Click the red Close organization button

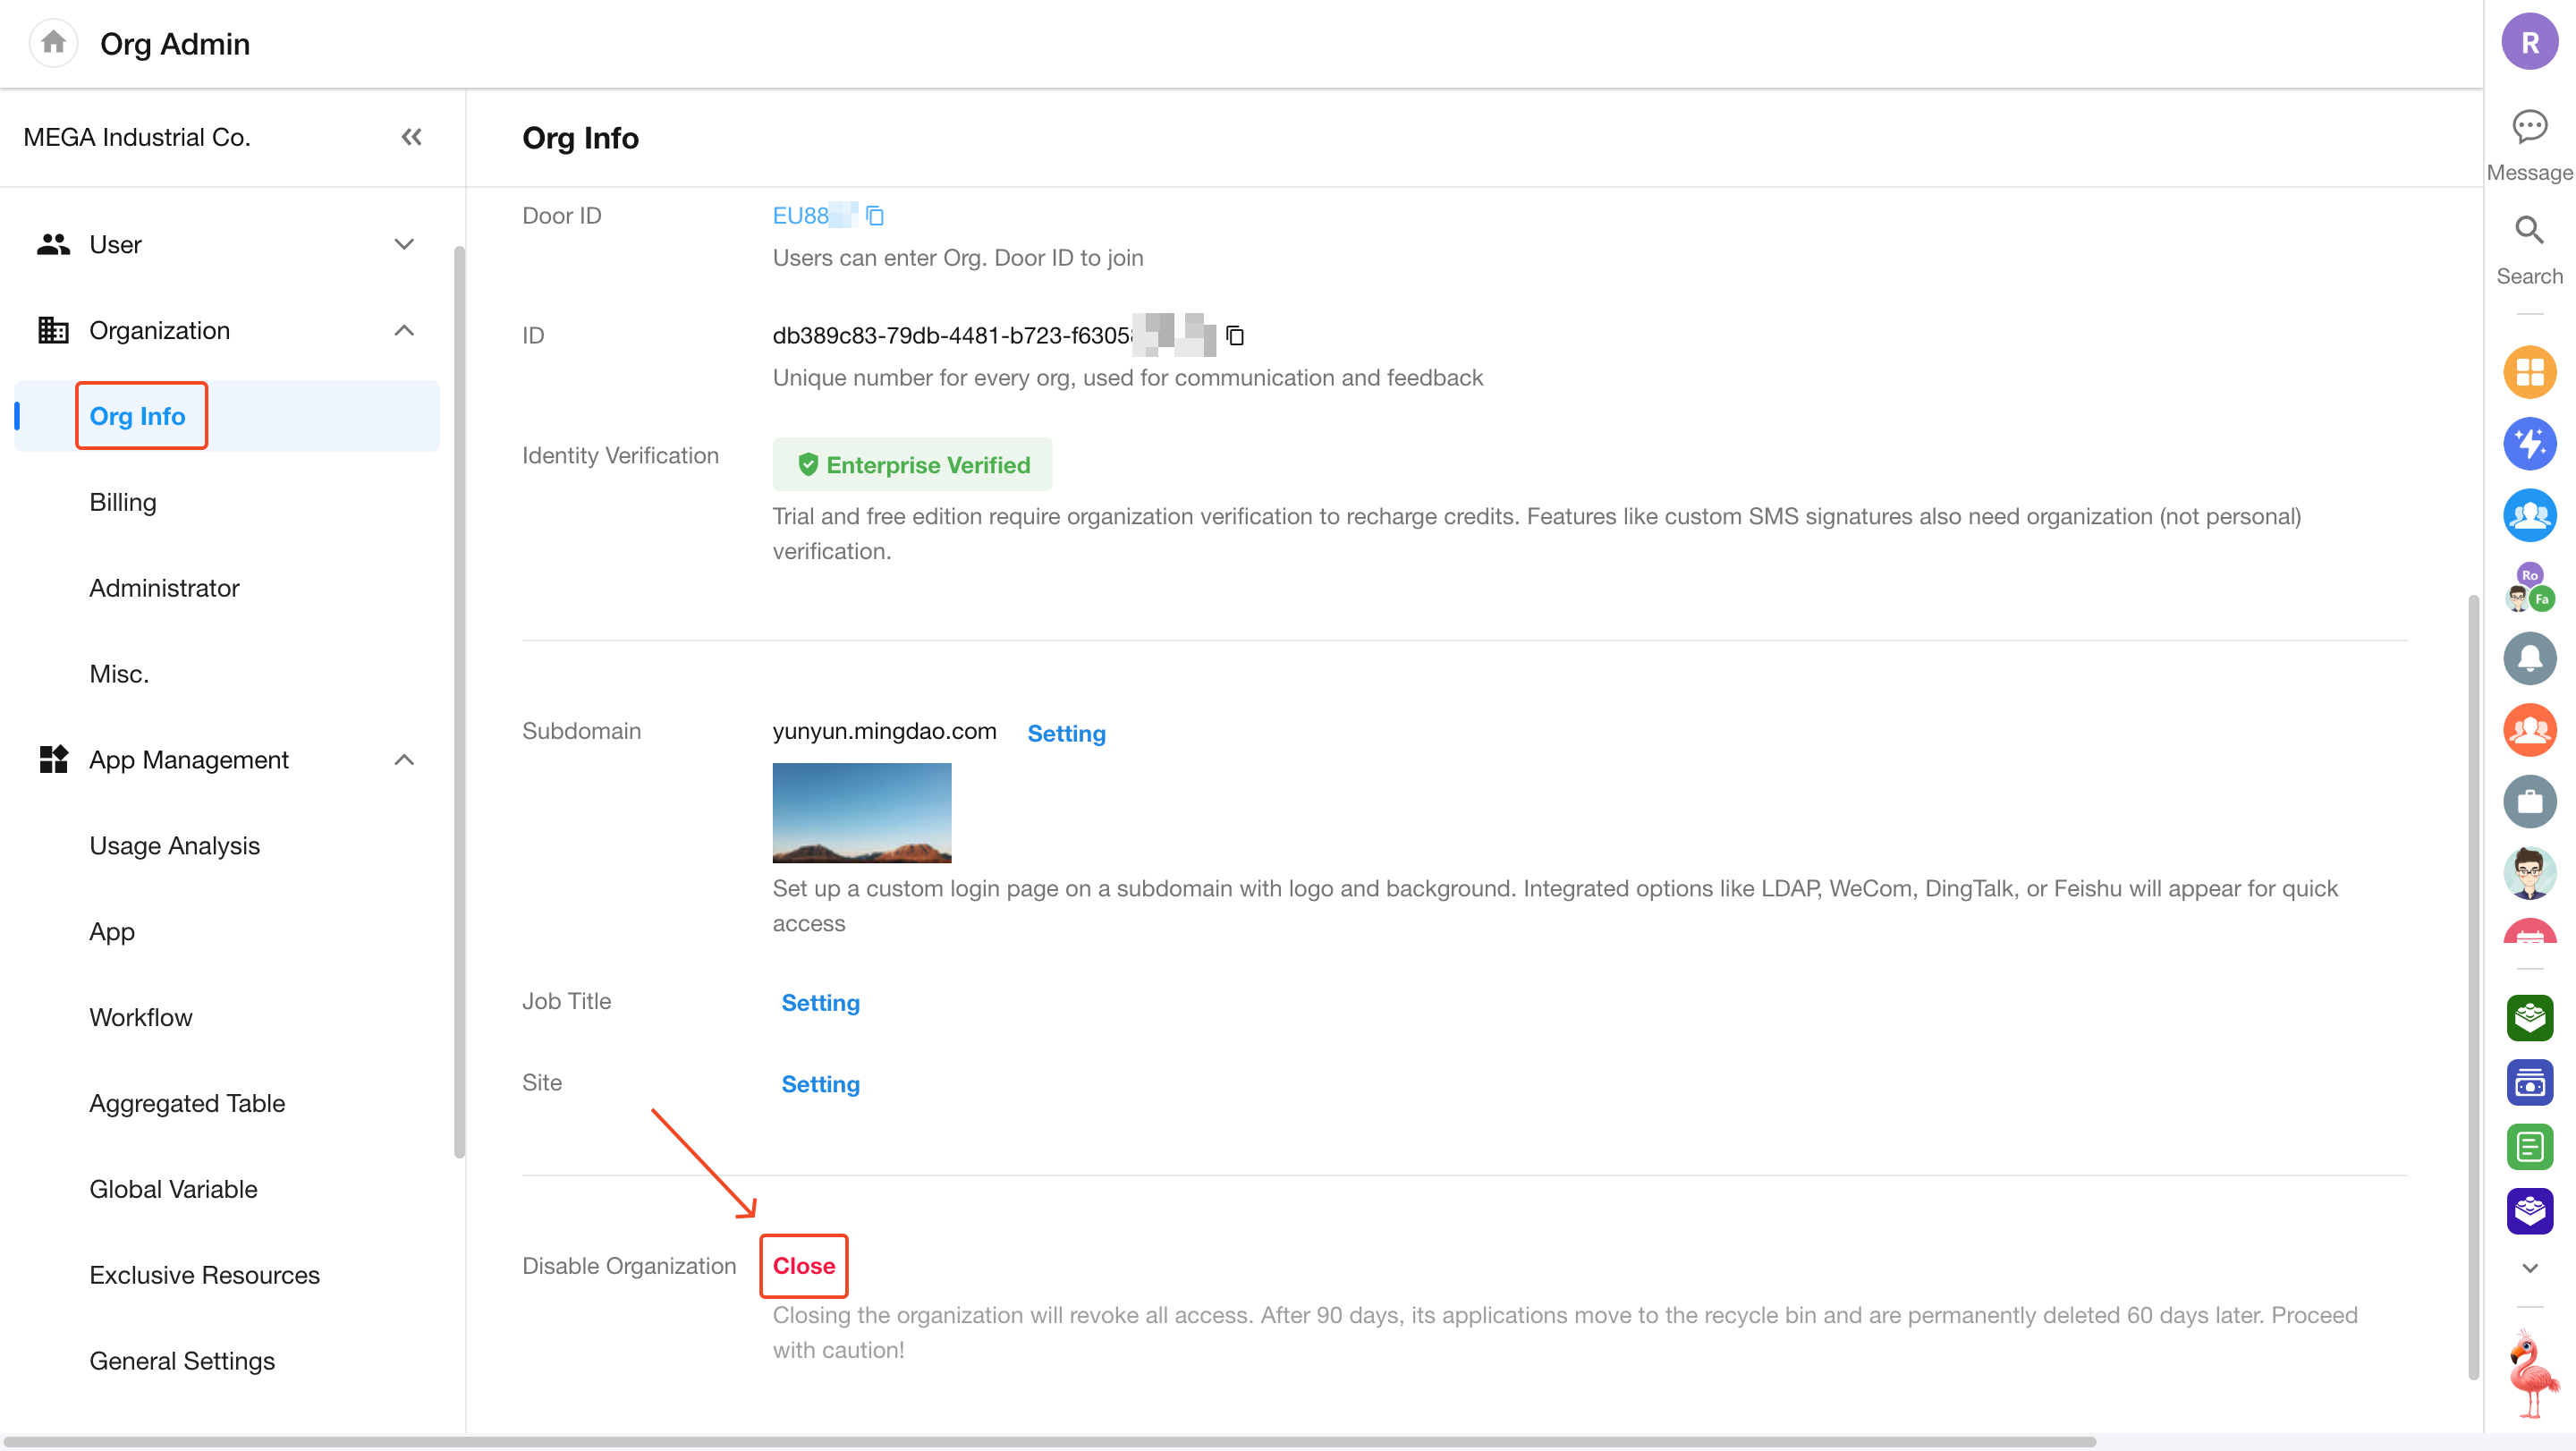click(803, 1266)
